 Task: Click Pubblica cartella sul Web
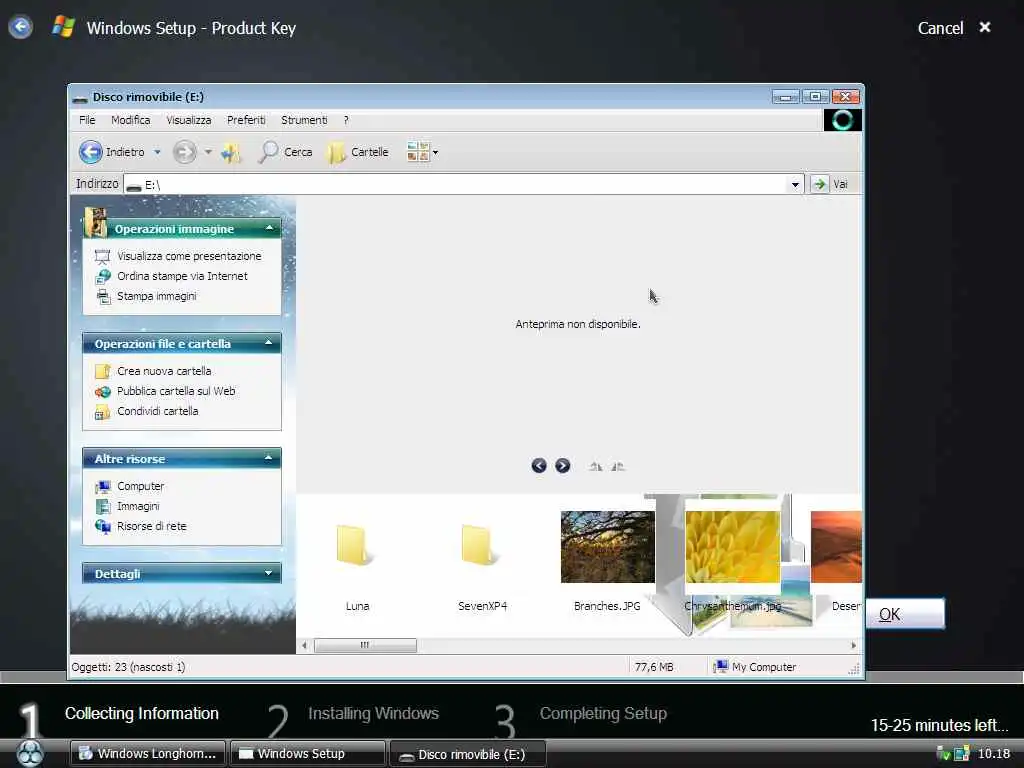[176, 391]
